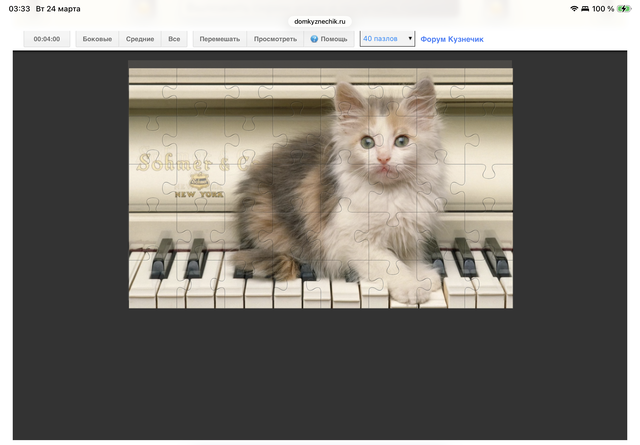
Task: Tap the Wi-Fi status icon
Action: click(x=575, y=8)
